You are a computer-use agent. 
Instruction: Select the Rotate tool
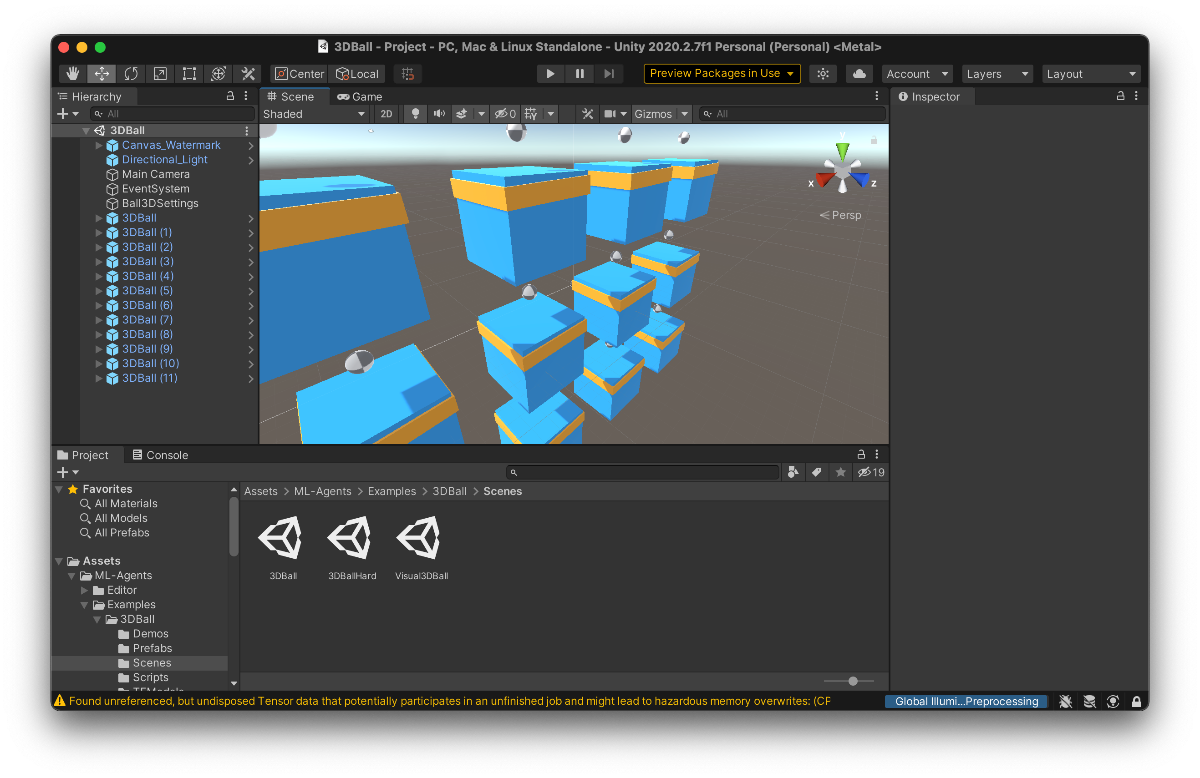click(x=131, y=74)
